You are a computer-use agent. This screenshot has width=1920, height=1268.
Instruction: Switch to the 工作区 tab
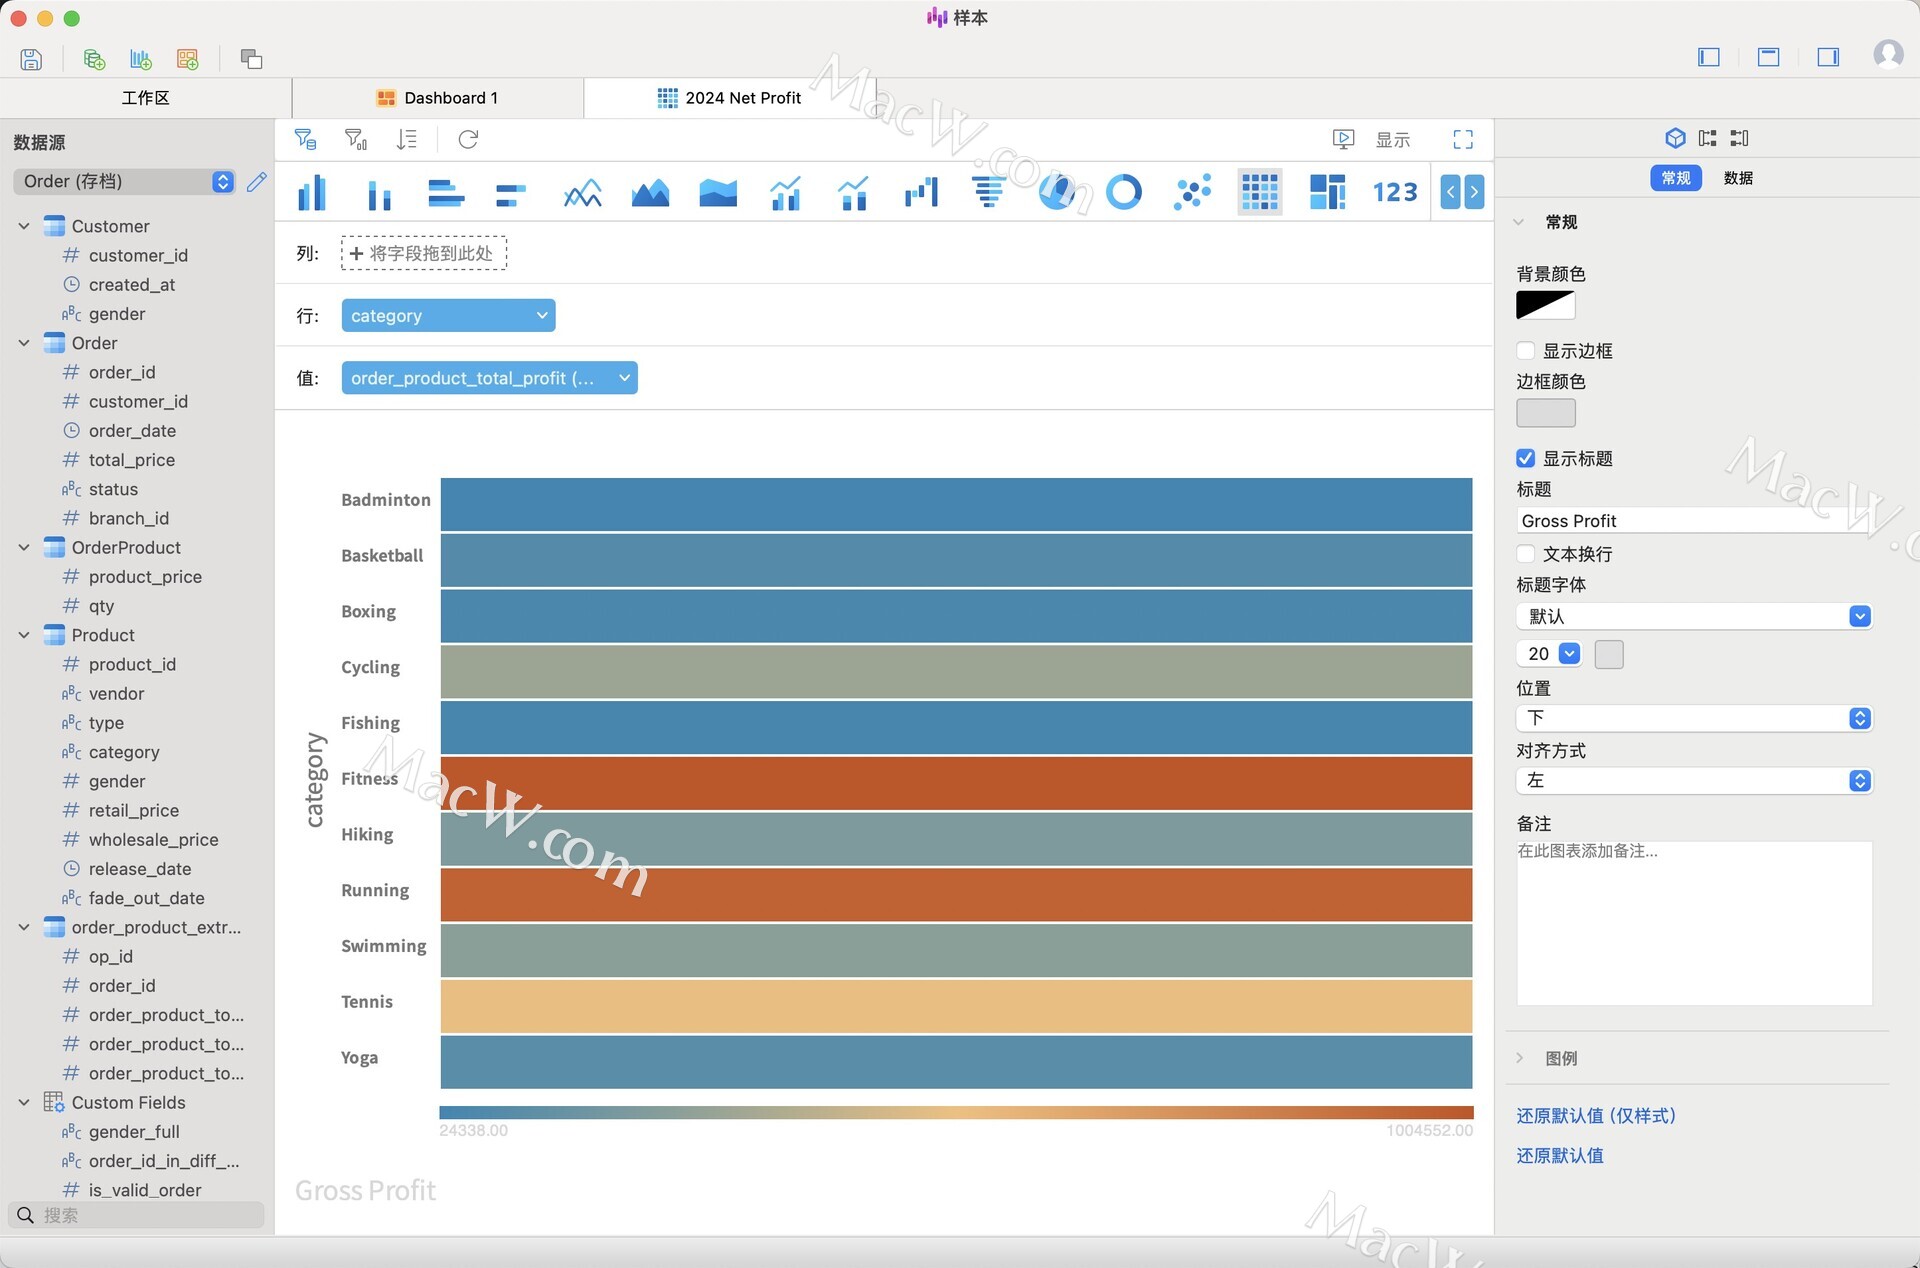tap(146, 98)
